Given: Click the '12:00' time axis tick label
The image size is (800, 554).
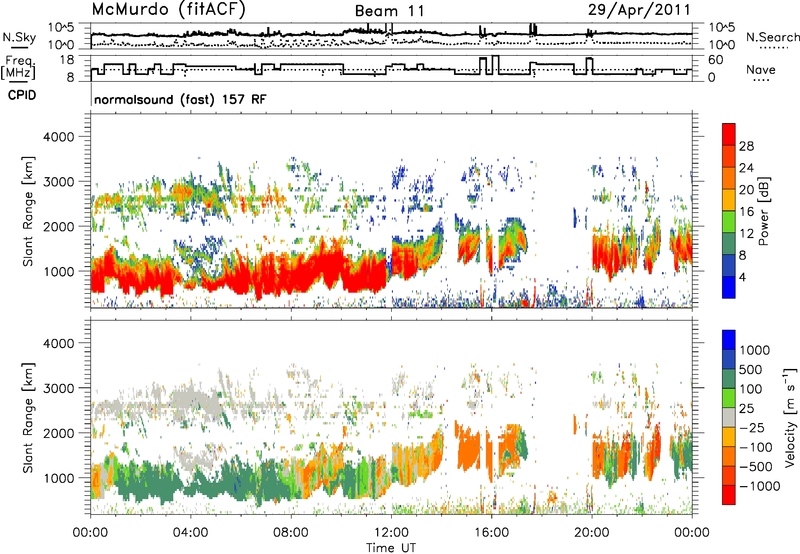Looking at the screenshot, I should 391,533.
